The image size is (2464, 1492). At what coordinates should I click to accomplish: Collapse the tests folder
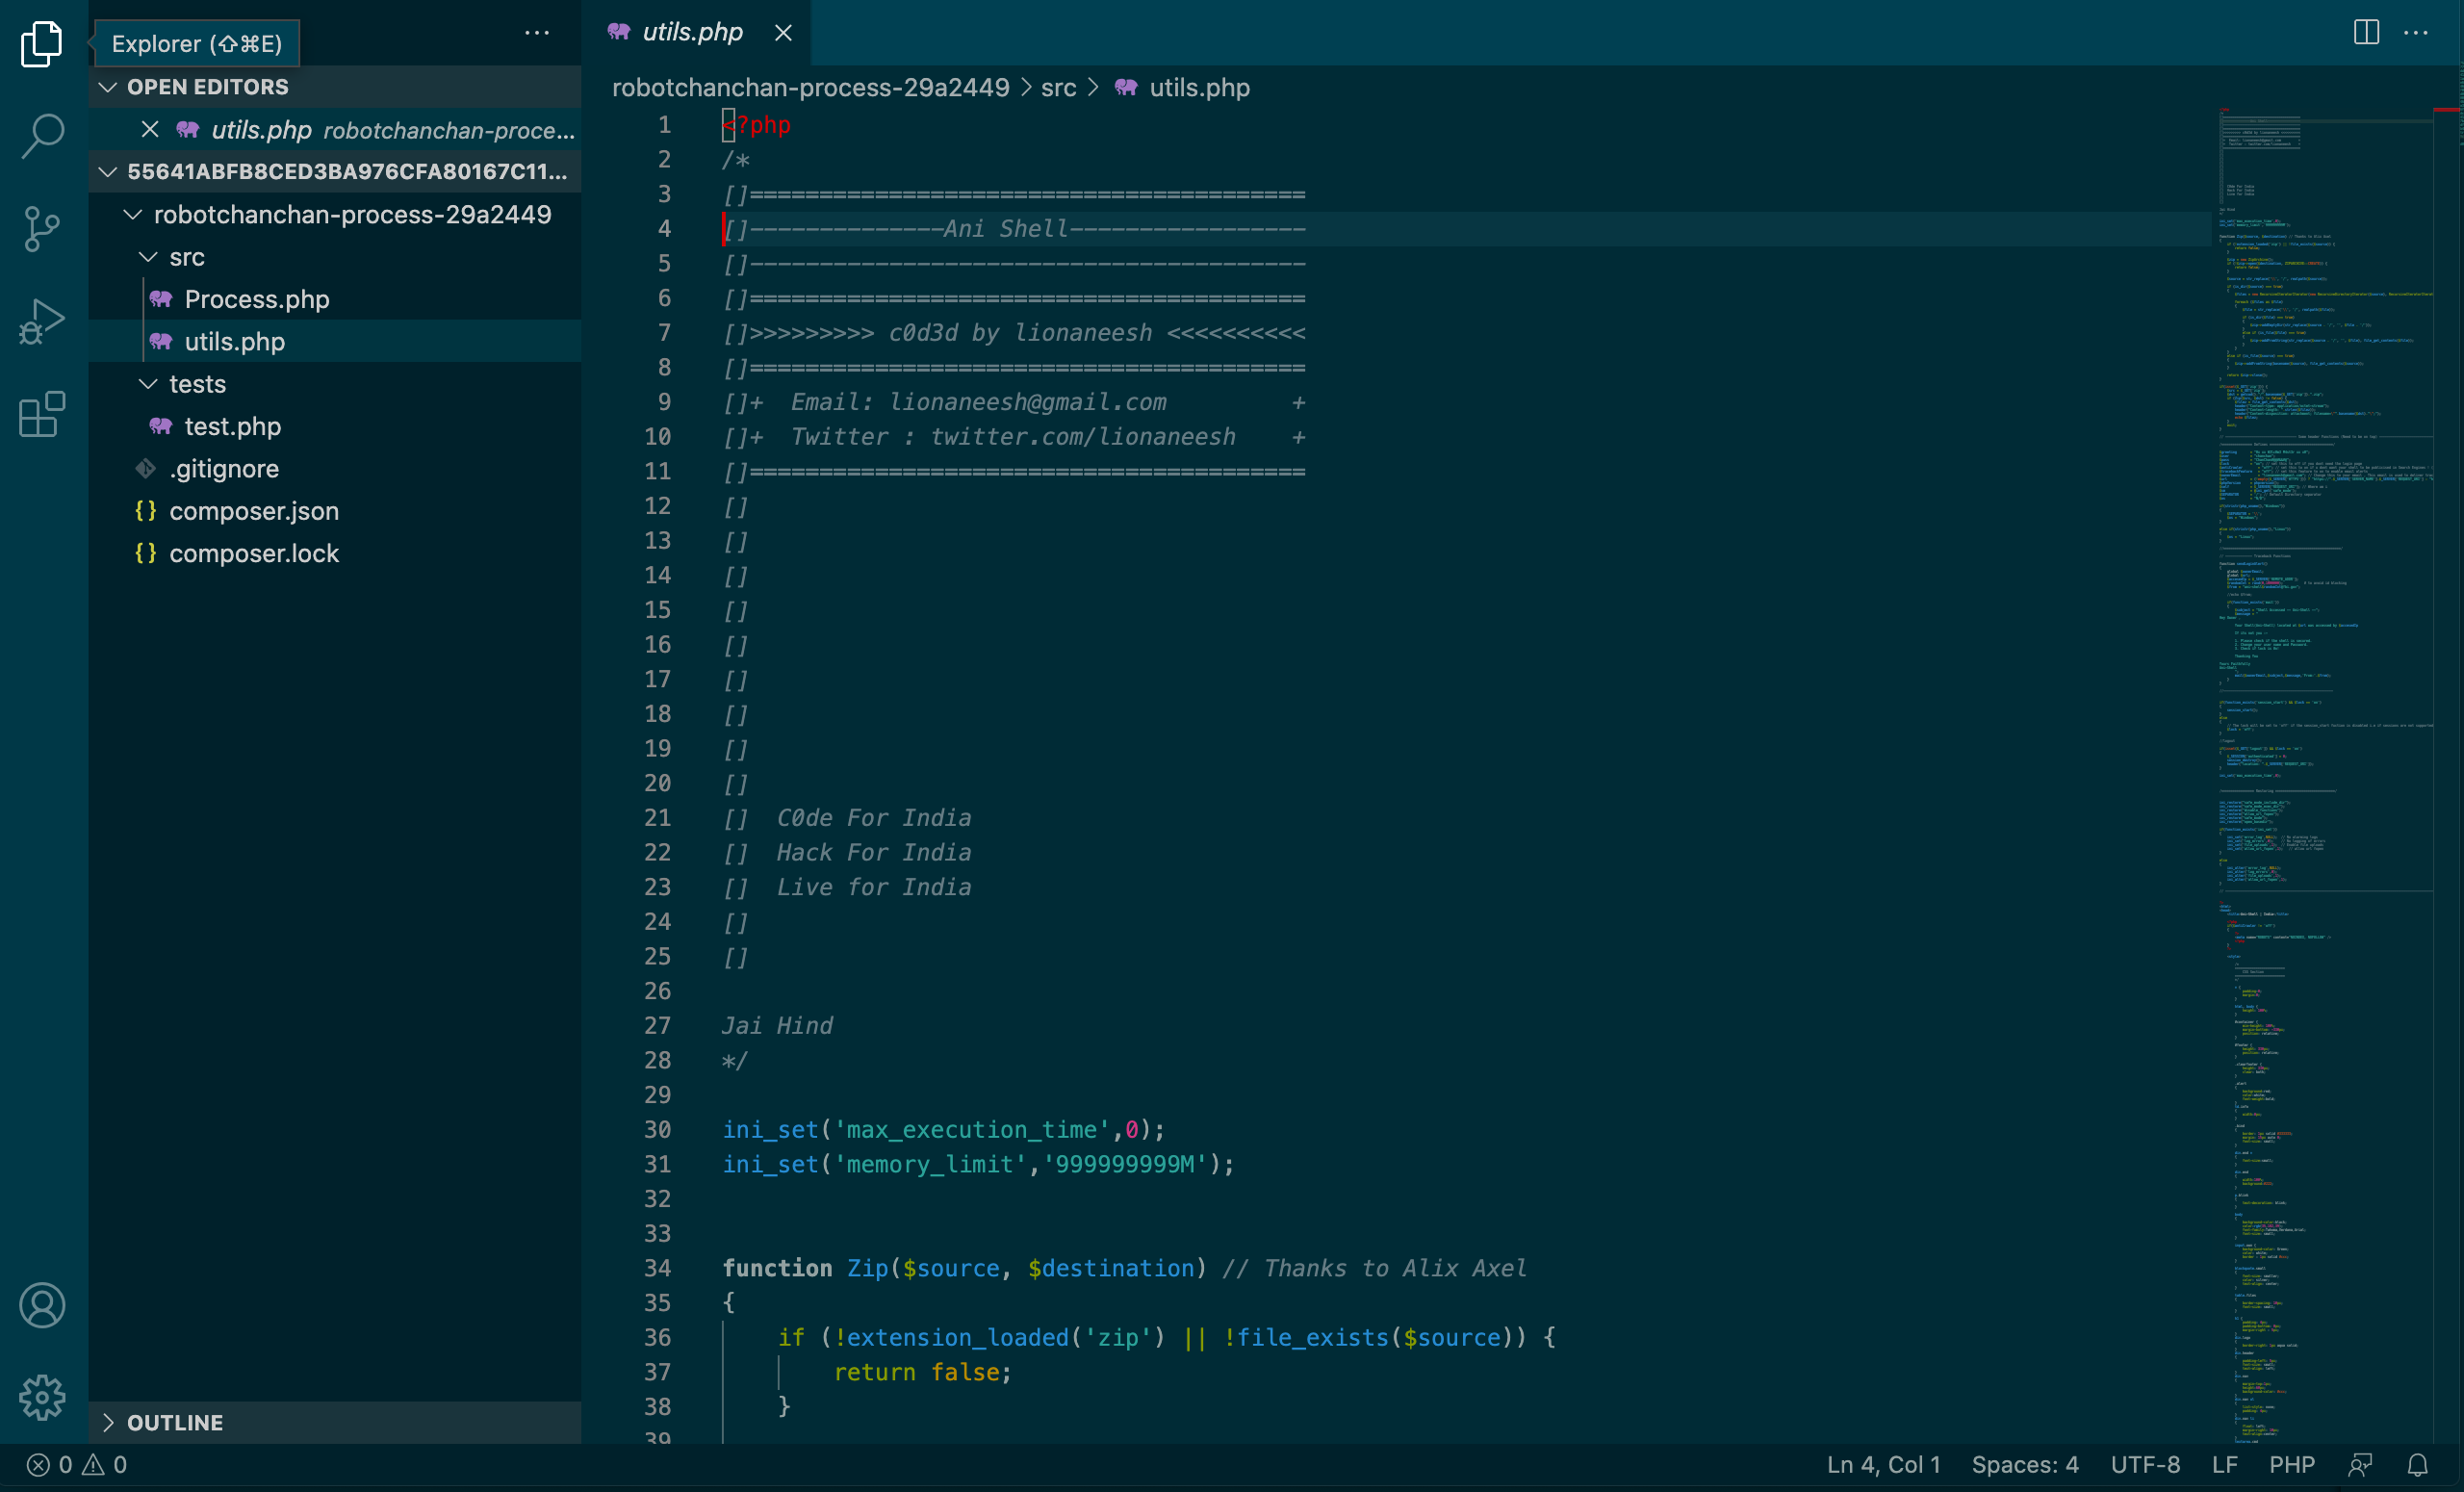point(148,384)
